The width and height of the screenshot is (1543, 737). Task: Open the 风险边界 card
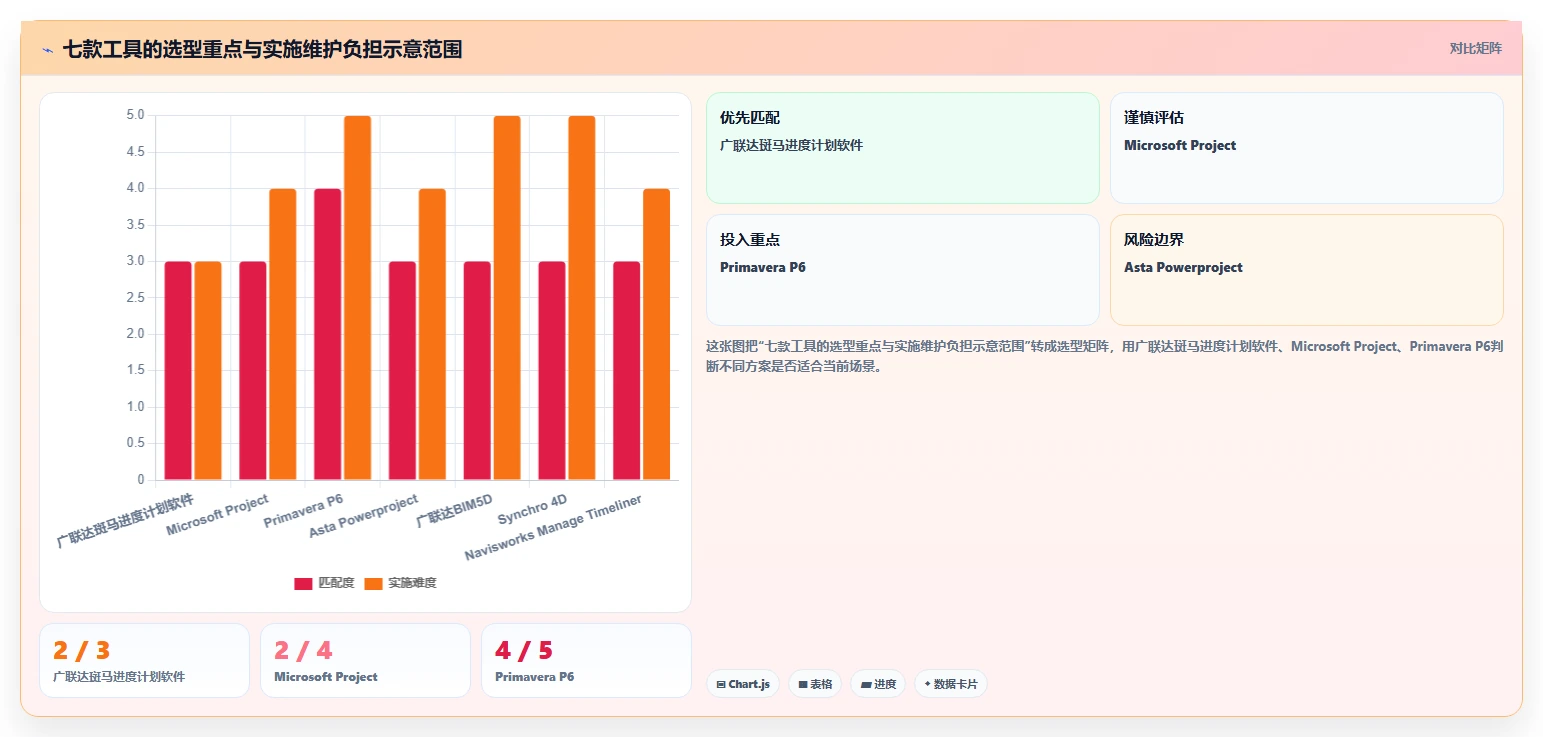[x=1306, y=270]
